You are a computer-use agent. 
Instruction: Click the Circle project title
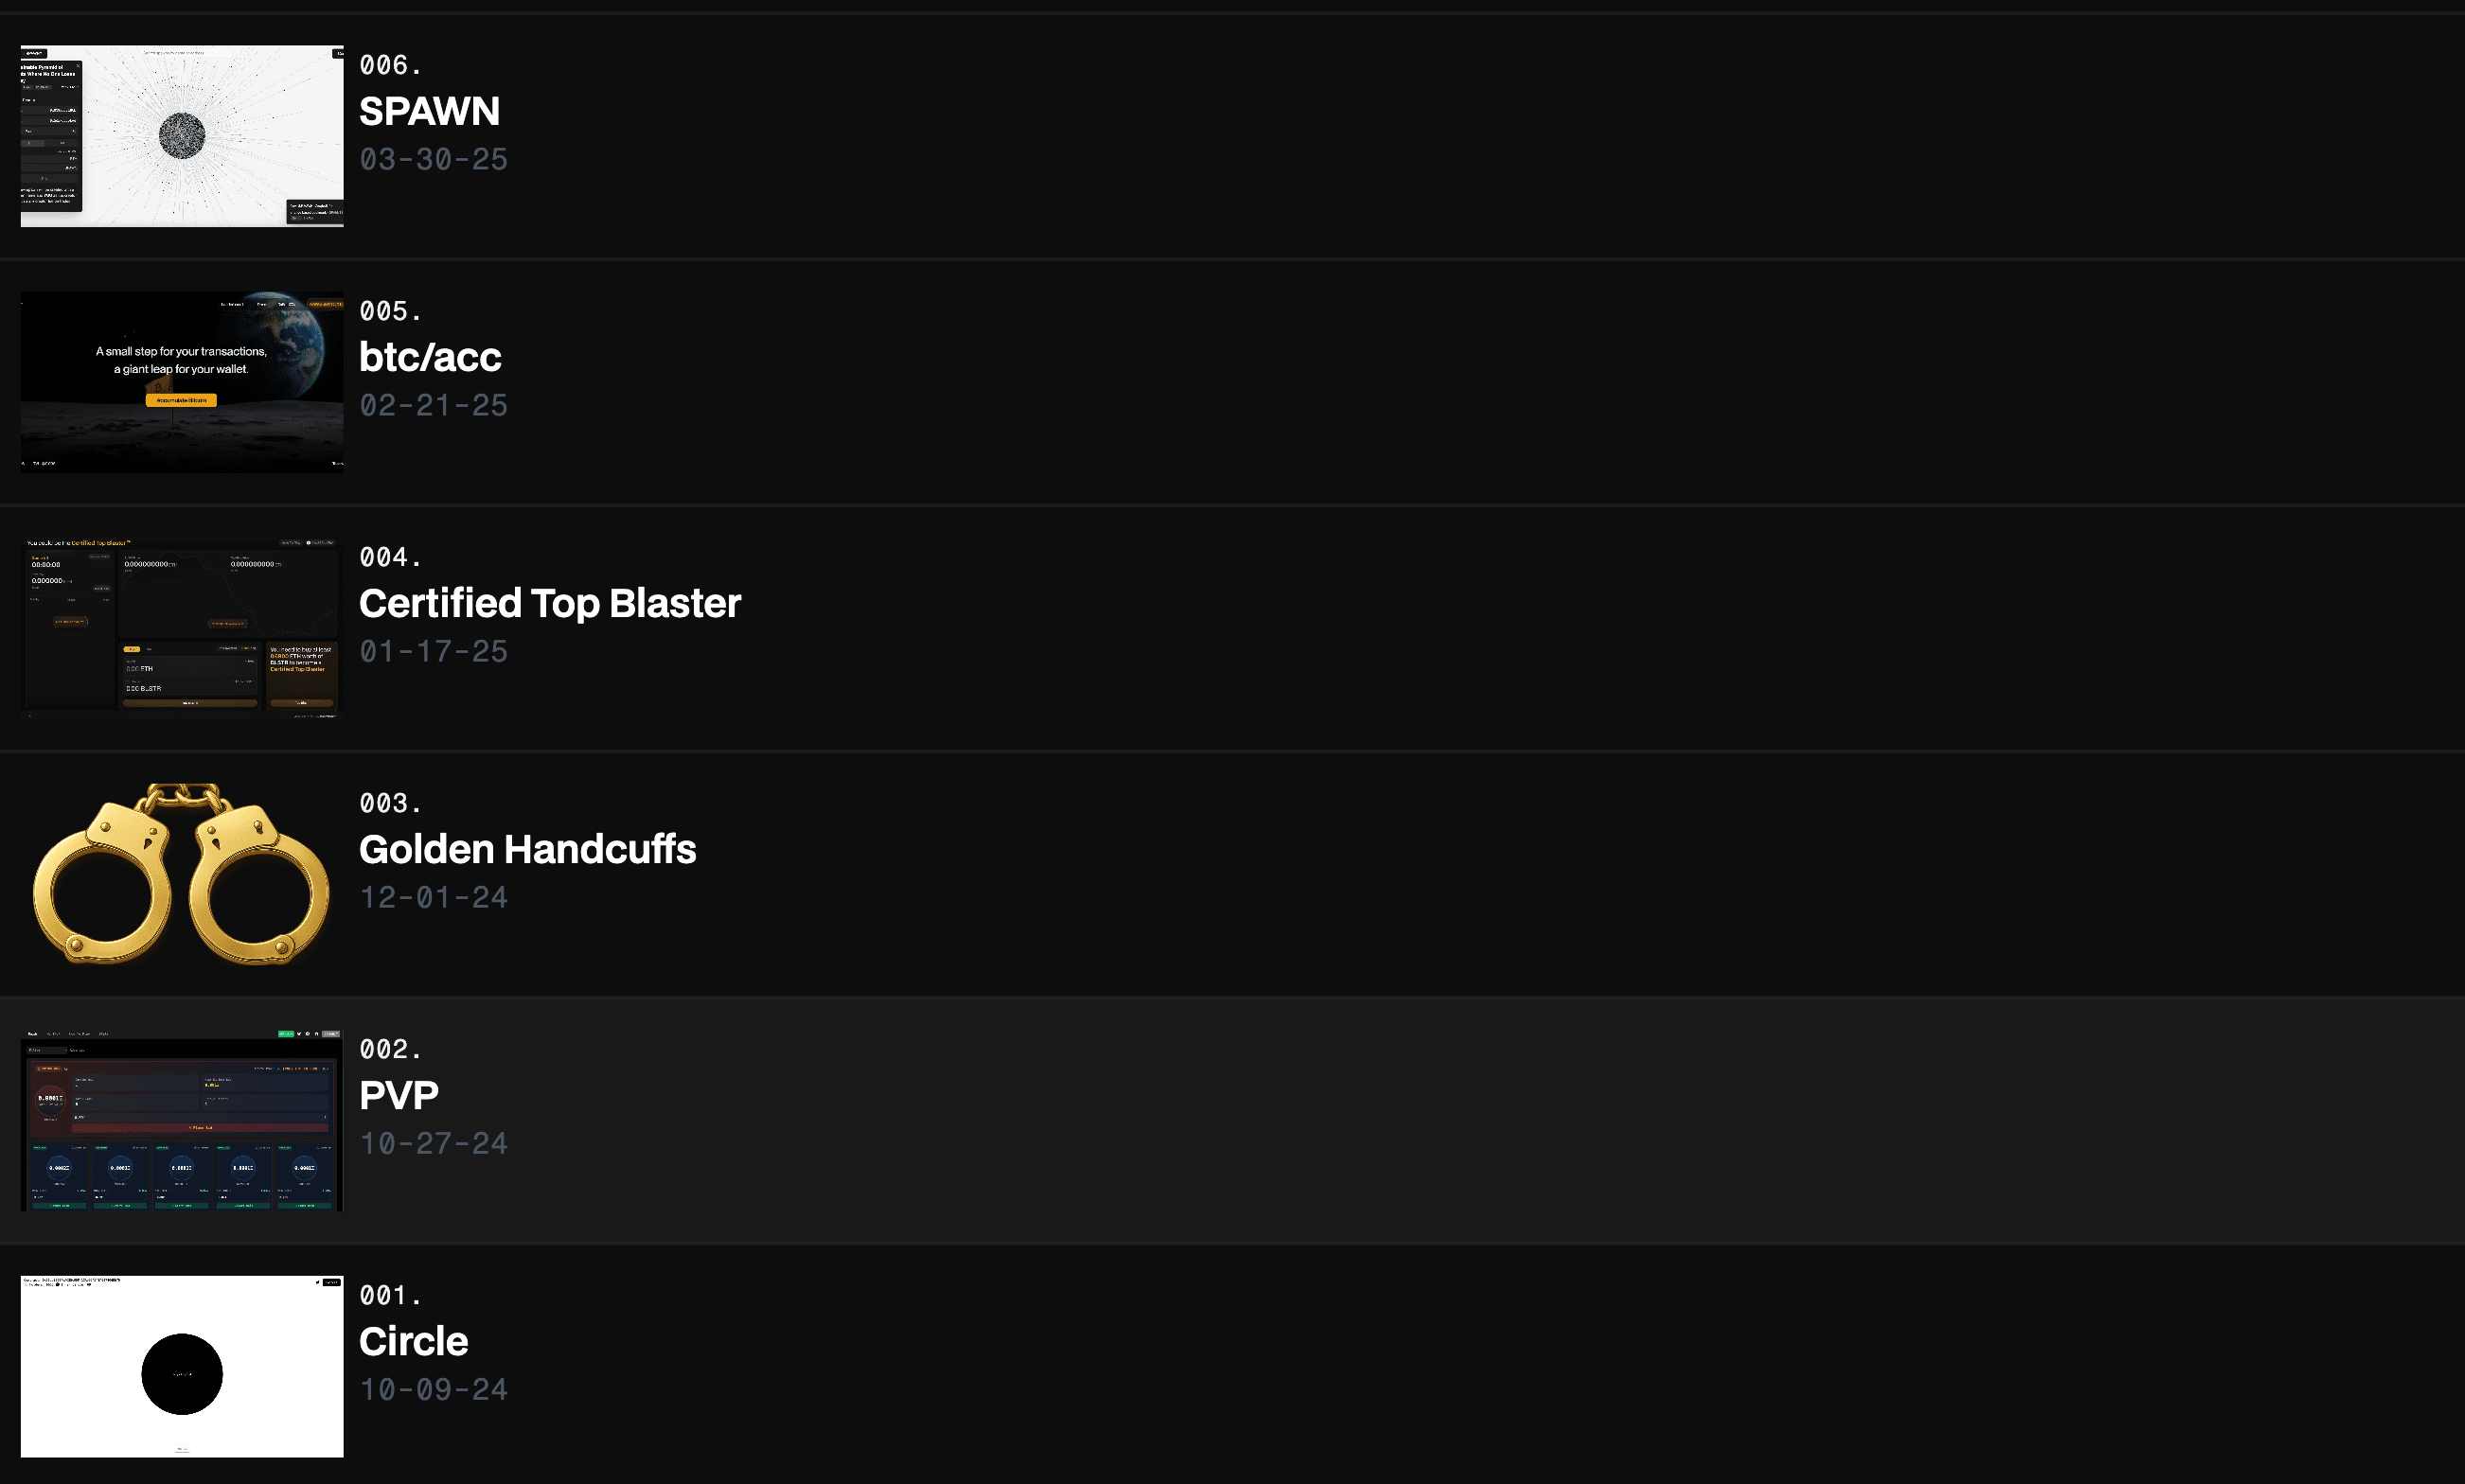[x=413, y=1341]
